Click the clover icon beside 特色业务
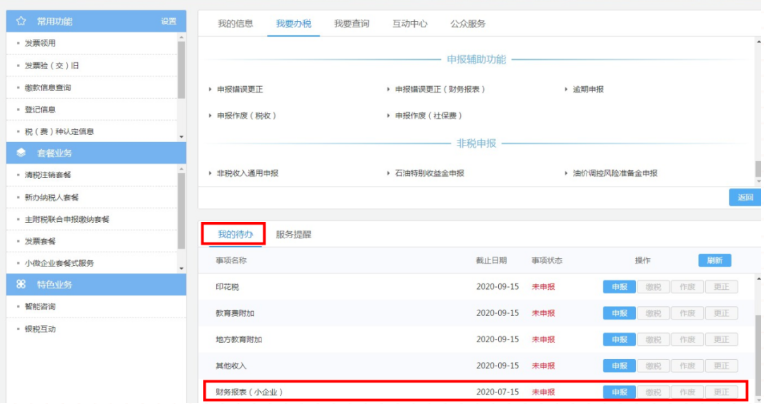764x404 pixels. point(21,284)
